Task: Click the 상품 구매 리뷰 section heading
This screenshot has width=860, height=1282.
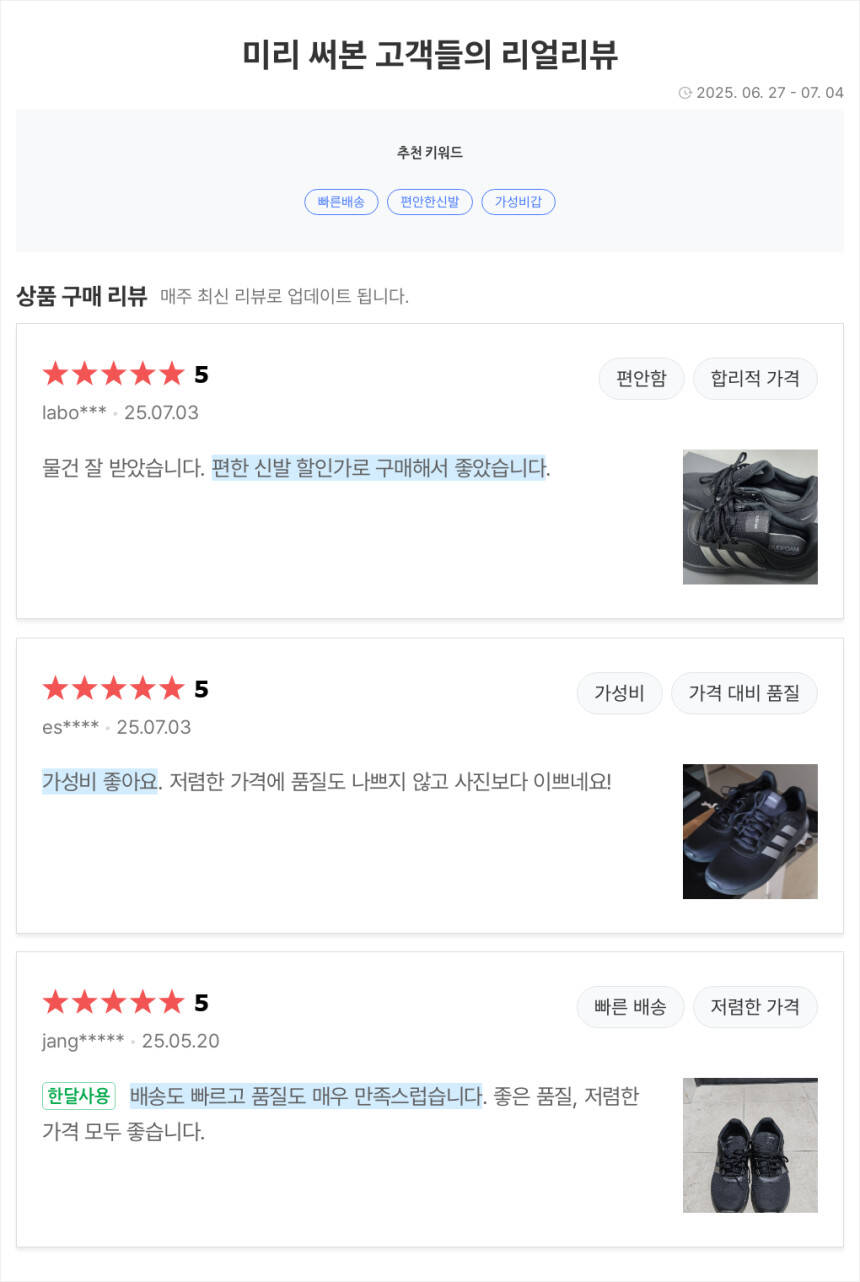Action: (x=82, y=296)
